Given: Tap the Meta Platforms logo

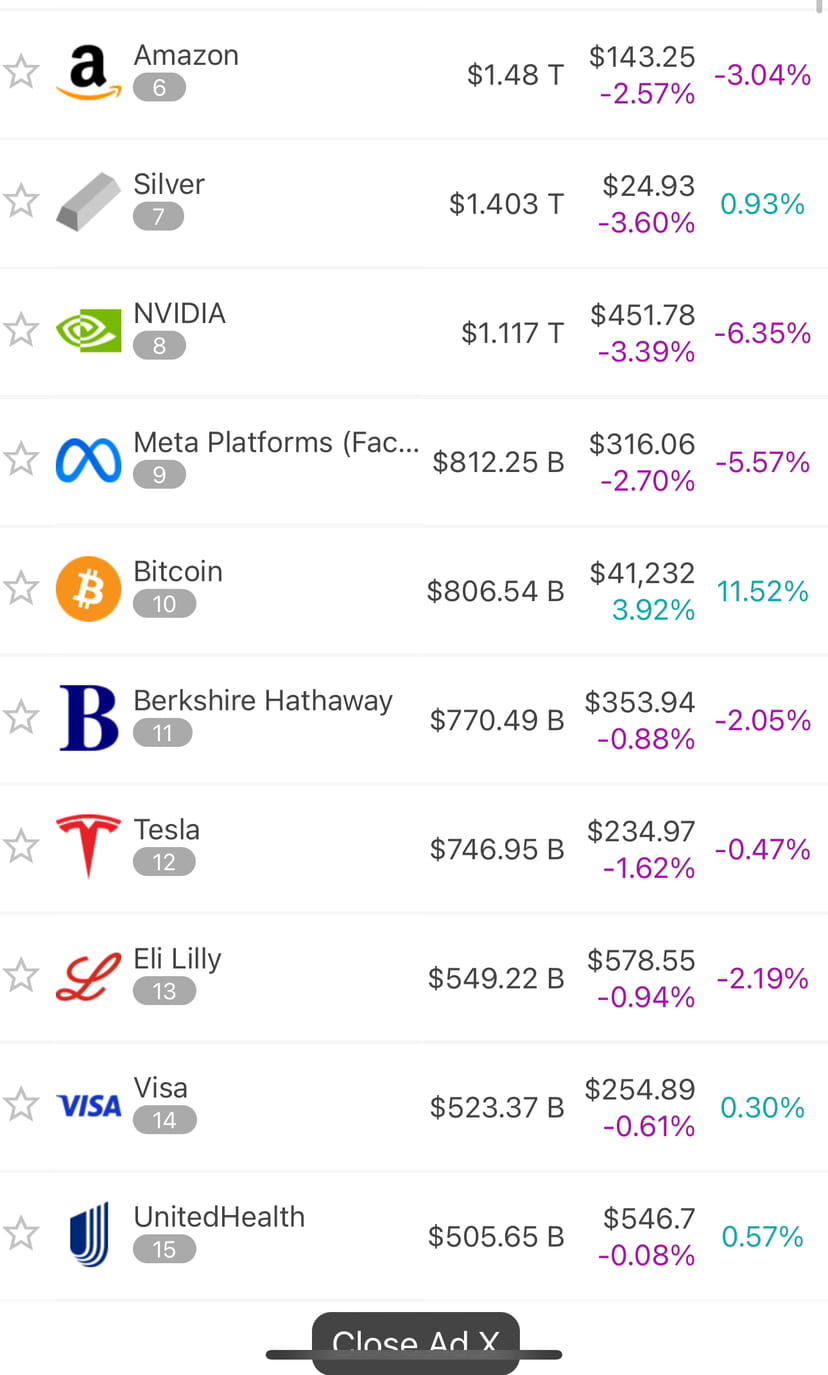Looking at the screenshot, I should click(x=88, y=461).
